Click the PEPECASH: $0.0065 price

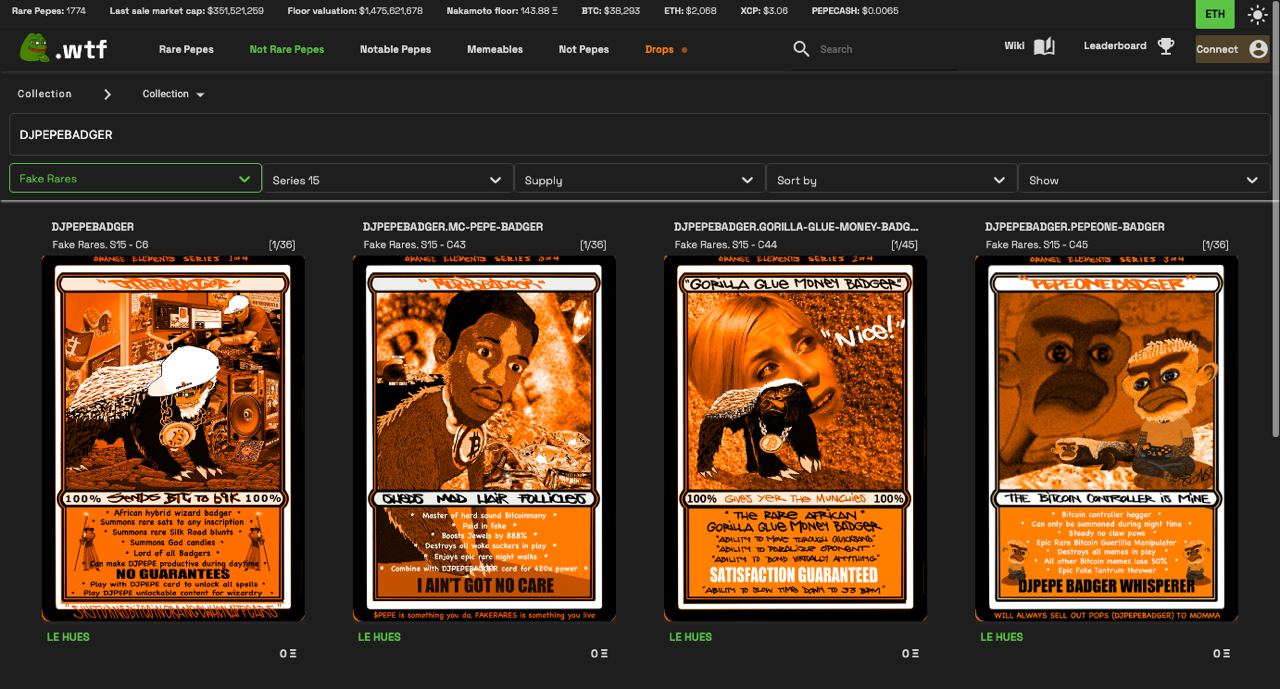click(x=855, y=11)
